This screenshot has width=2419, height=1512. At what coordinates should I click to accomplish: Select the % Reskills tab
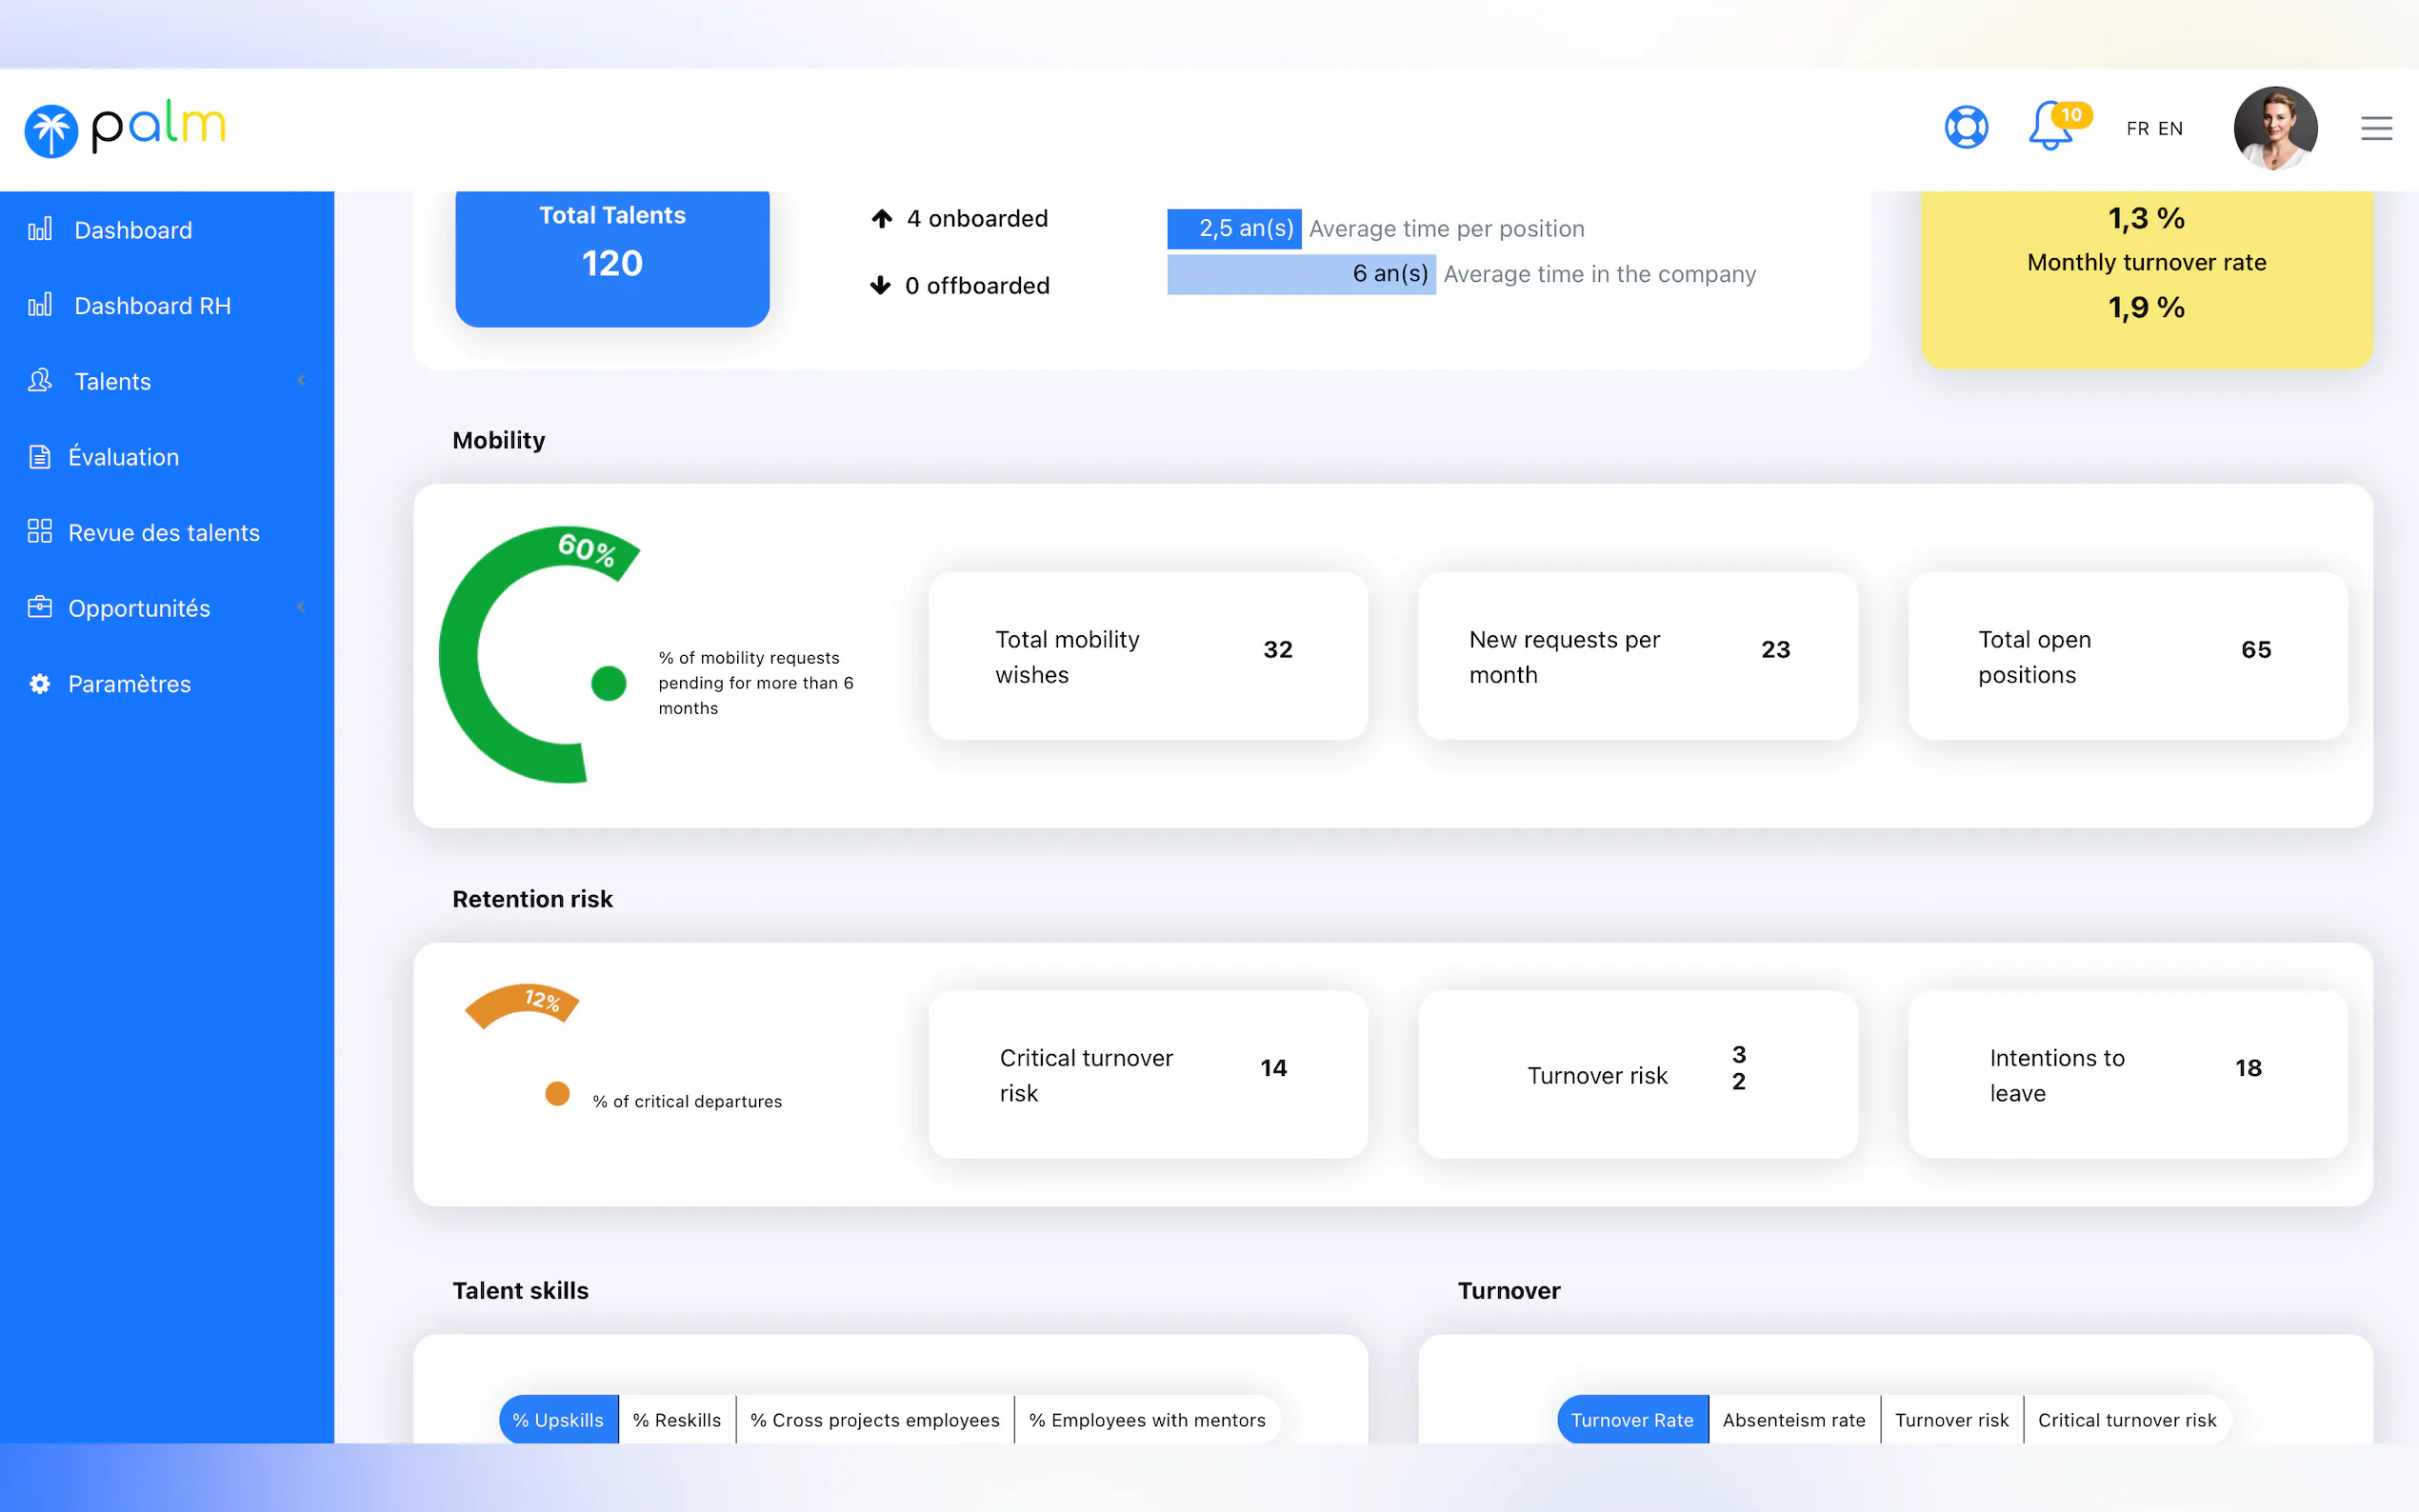click(676, 1419)
